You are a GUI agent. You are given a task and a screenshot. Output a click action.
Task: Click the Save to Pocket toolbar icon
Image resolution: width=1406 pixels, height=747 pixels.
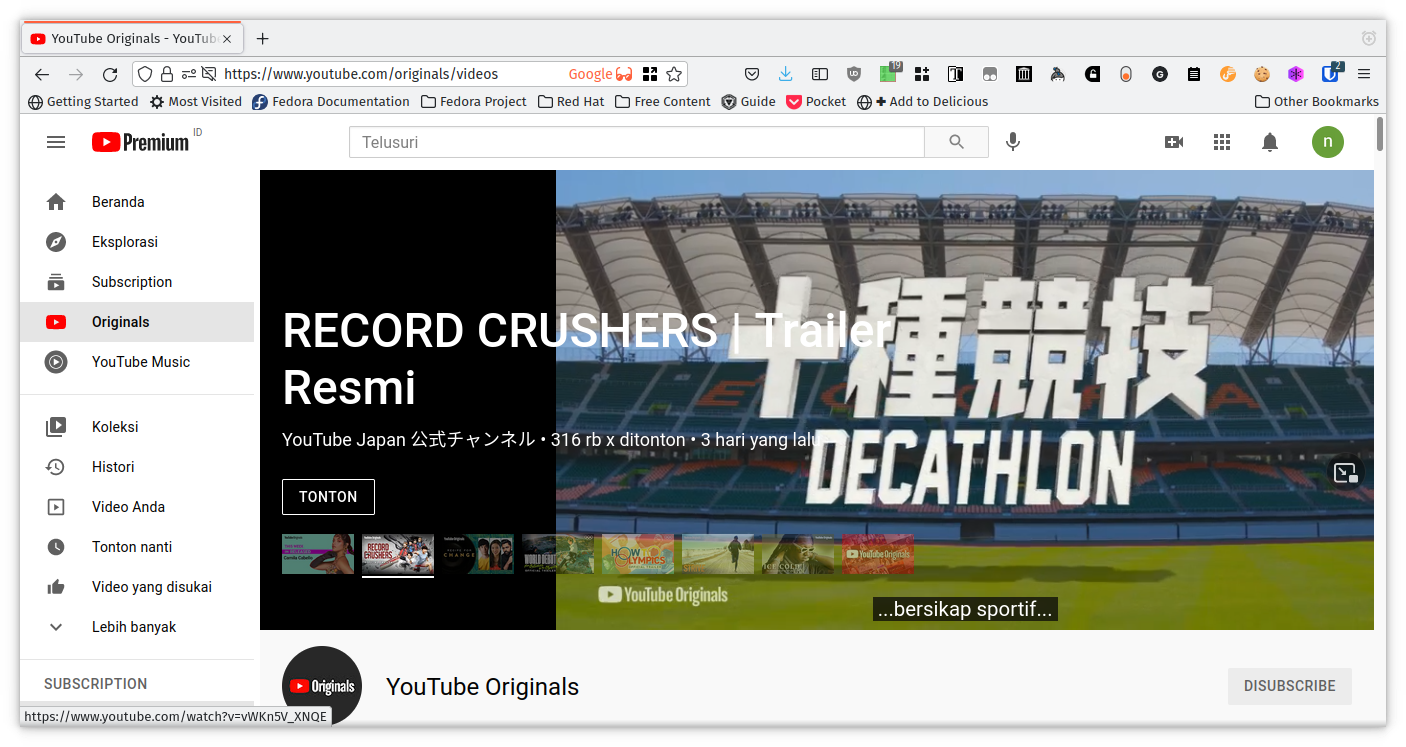pos(752,74)
